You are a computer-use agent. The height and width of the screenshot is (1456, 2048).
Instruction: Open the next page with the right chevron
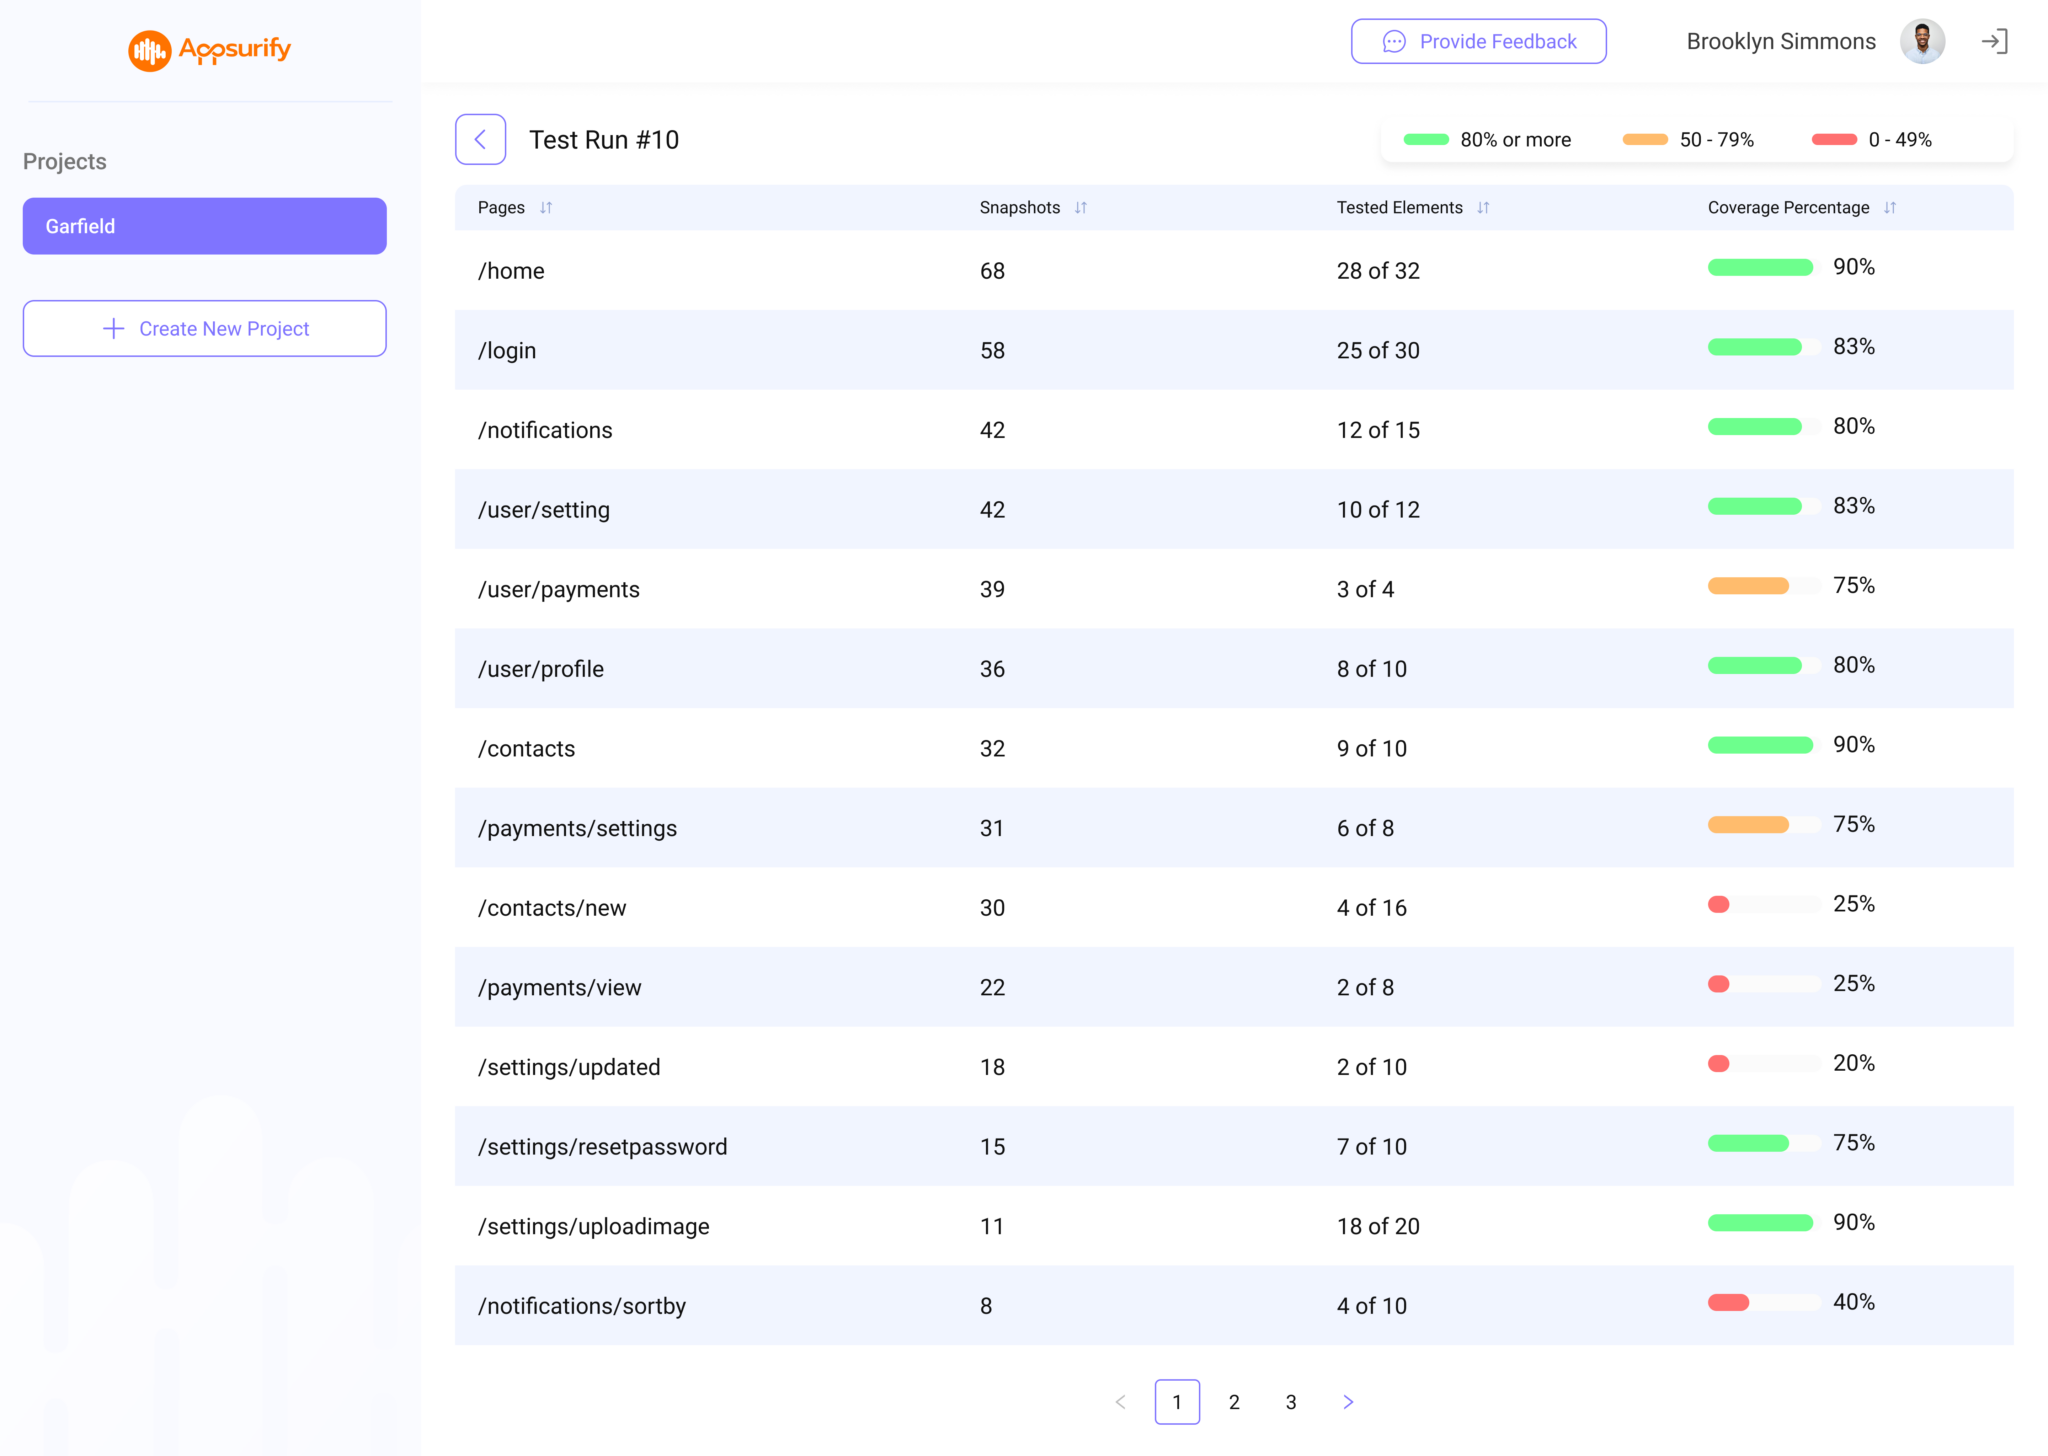(1348, 1402)
